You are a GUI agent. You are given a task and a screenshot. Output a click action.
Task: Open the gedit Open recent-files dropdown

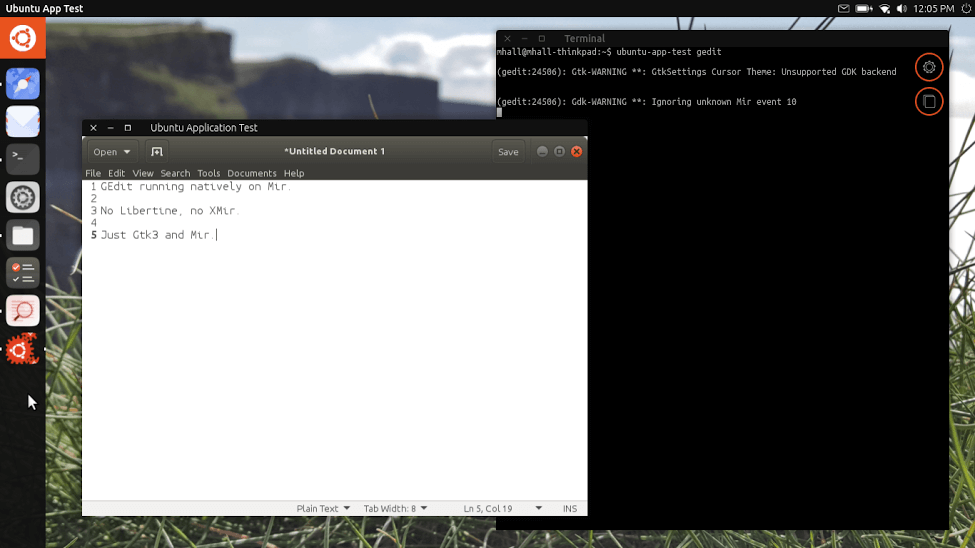click(111, 152)
